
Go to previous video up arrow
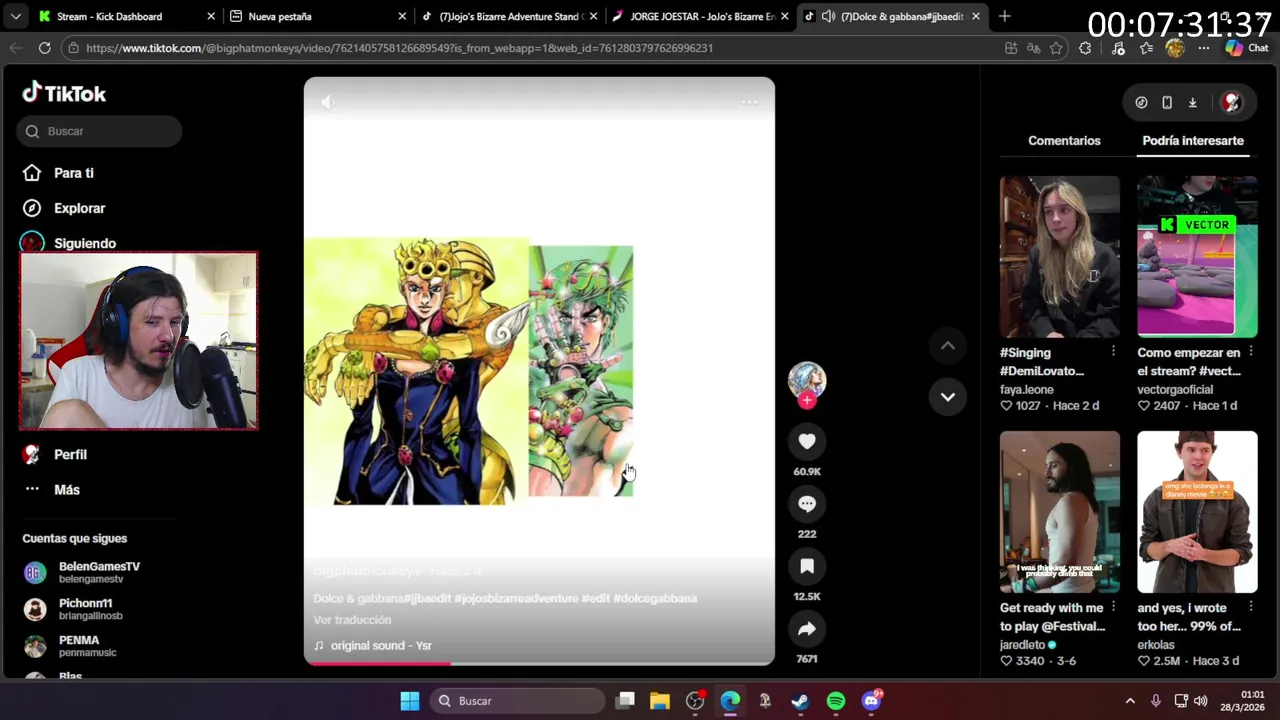point(948,346)
